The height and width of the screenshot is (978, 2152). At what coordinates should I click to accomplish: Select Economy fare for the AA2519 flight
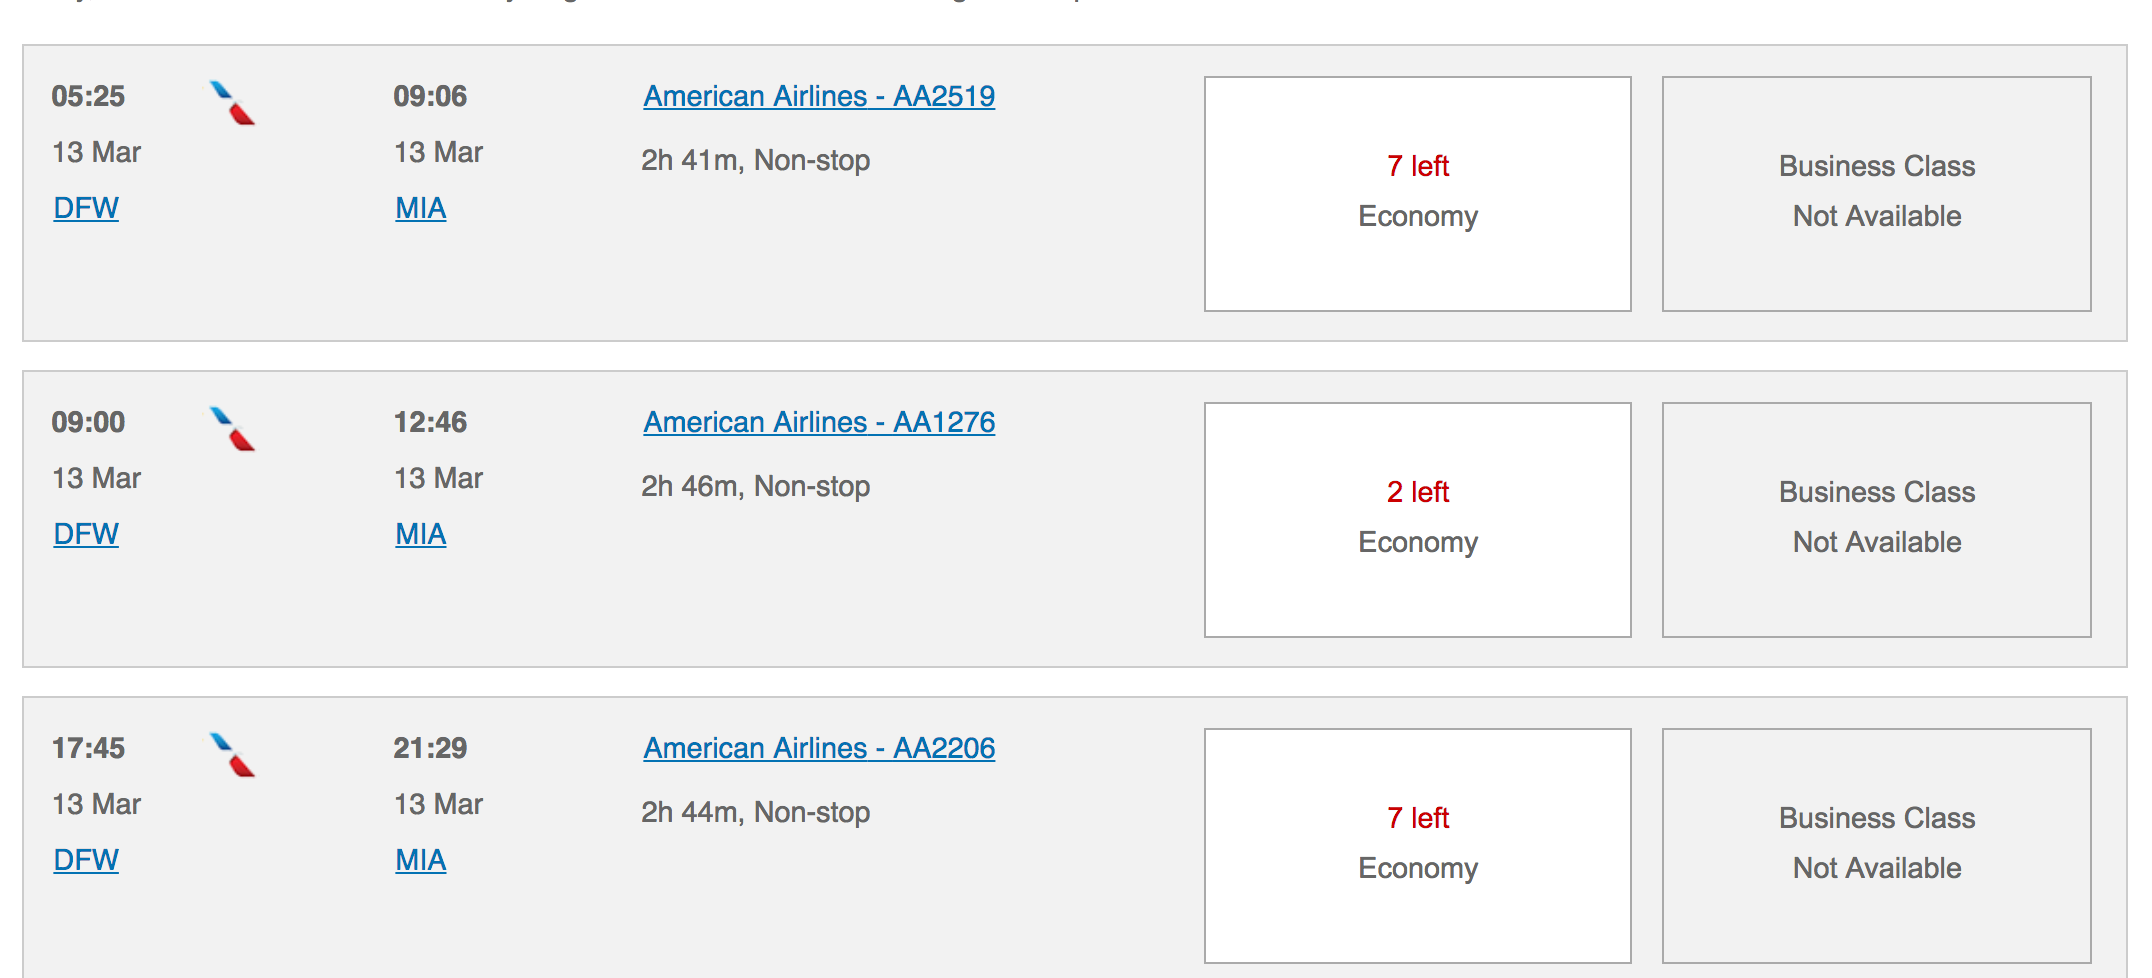click(1417, 194)
